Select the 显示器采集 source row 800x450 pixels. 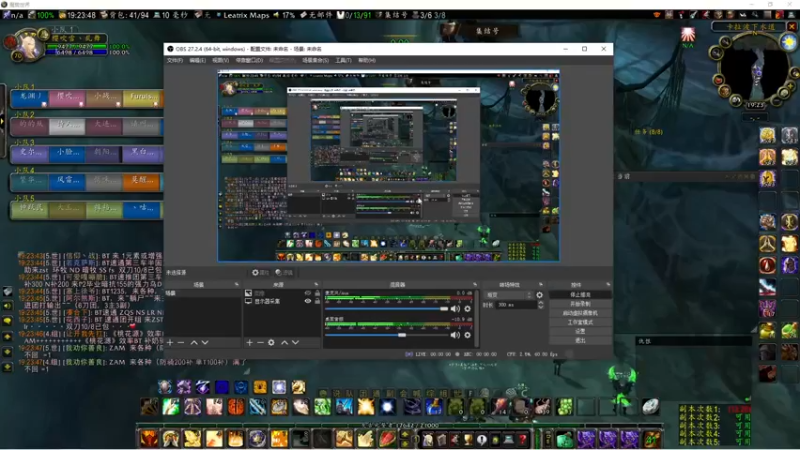pos(282,301)
